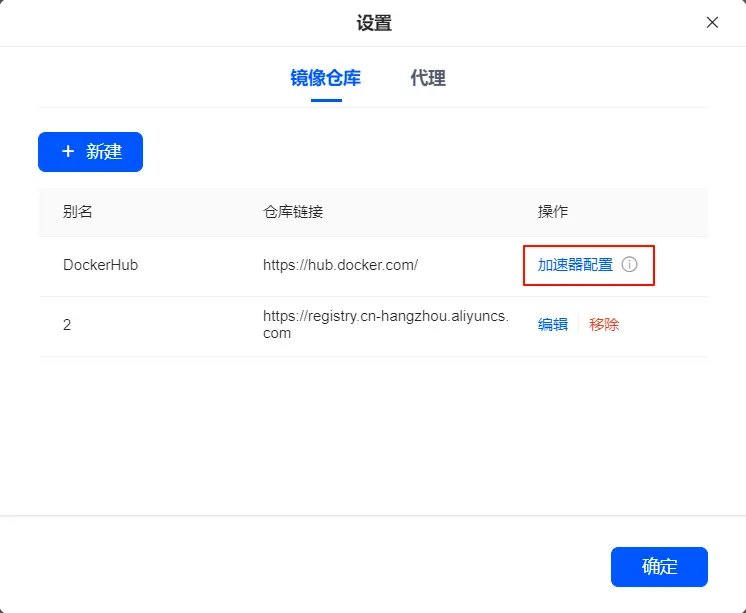This screenshot has width=746, height=613.
Task: Click the 操作 column header
Action: coord(553,212)
